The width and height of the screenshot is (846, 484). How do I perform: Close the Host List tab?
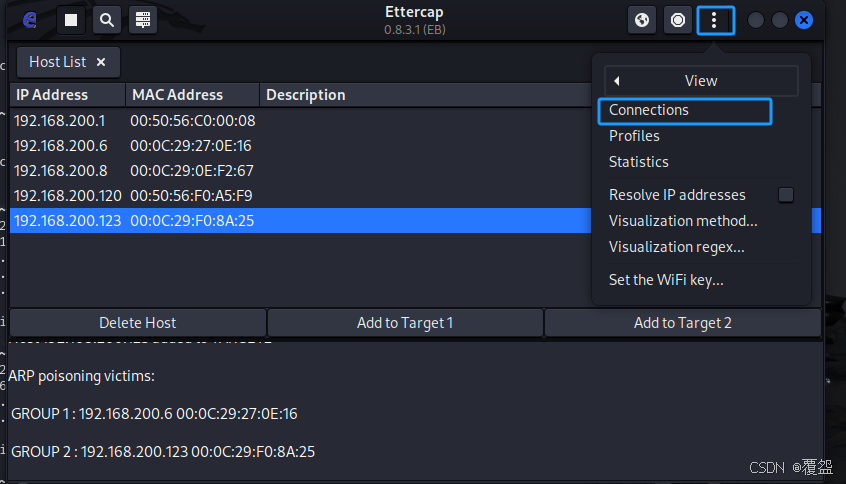(101, 62)
